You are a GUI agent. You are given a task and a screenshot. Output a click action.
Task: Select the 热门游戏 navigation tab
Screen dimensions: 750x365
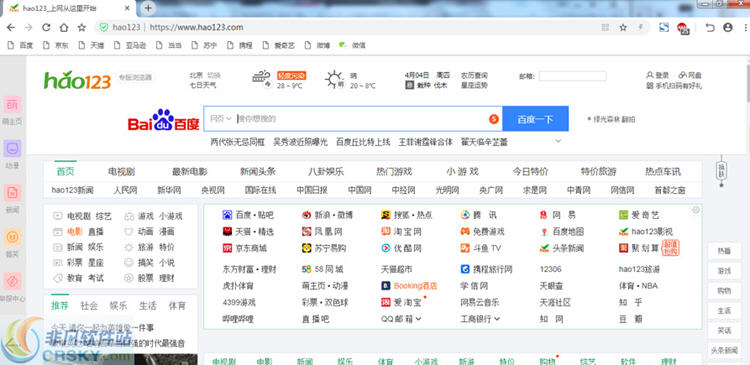click(x=394, y=172)
